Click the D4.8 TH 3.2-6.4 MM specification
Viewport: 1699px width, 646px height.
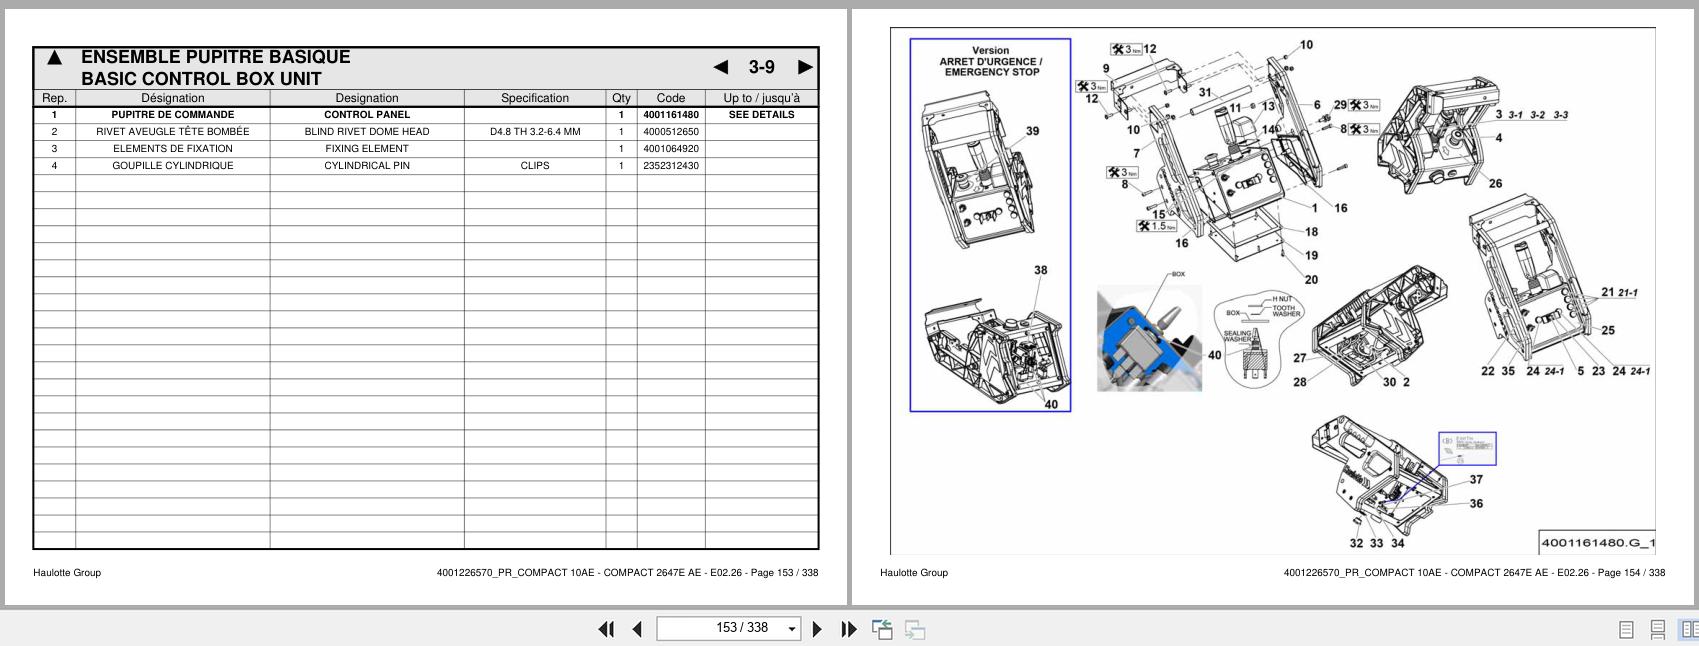tap(535, 132)
